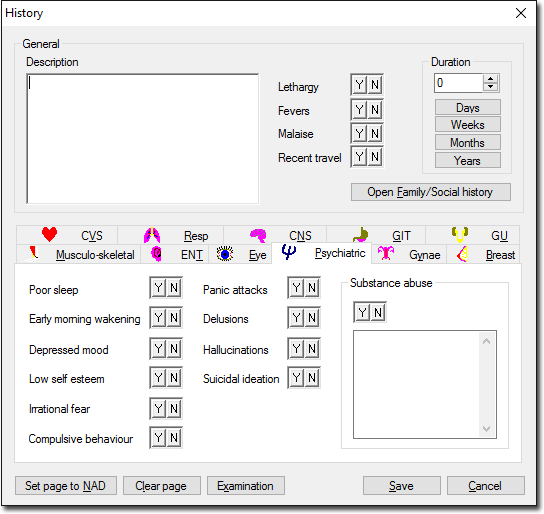Click Set page to NAD
Viewport: 544px width, 514px height.
click(66, 486)
